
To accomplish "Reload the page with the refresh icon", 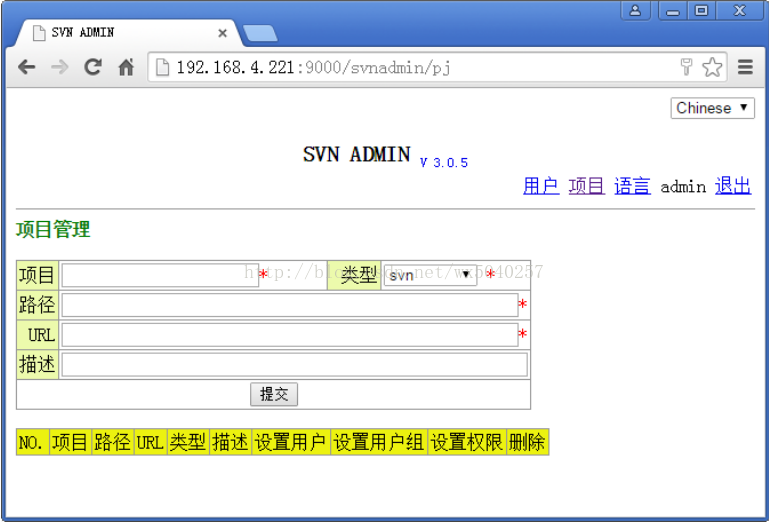I will point(93,67).
